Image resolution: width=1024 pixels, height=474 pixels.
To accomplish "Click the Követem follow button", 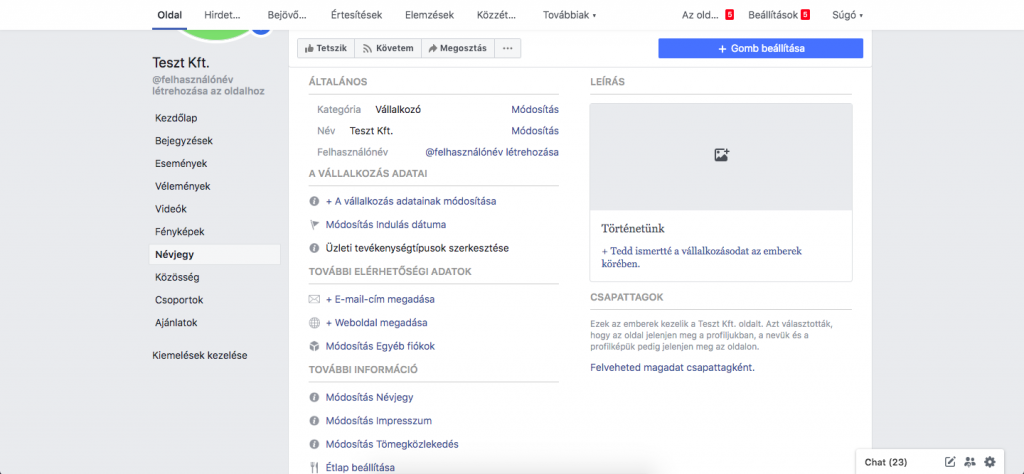I will click(389, 48).
